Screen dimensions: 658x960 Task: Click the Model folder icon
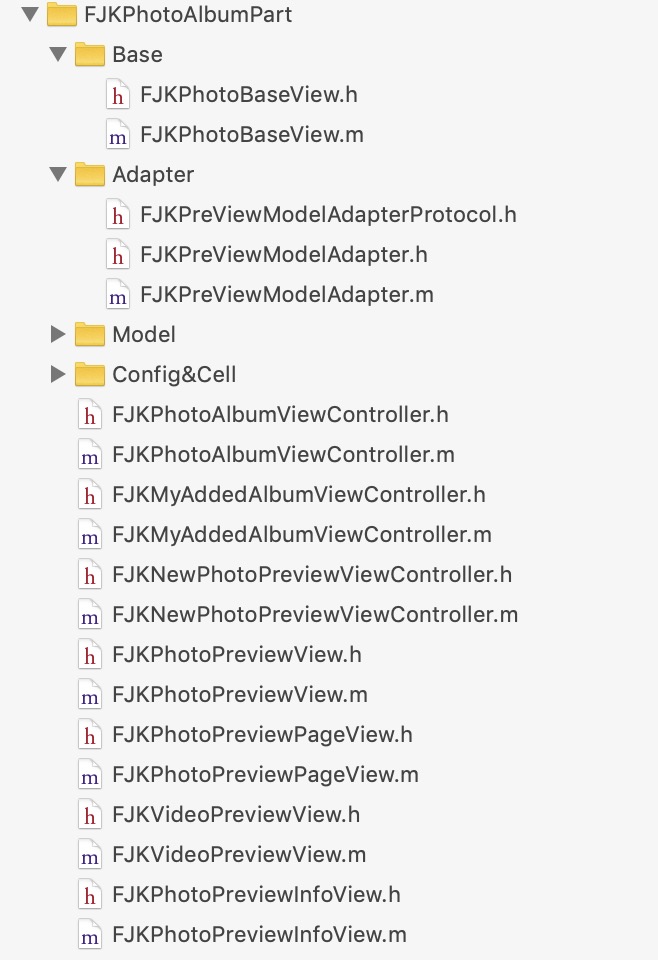(x=90, y=334)
